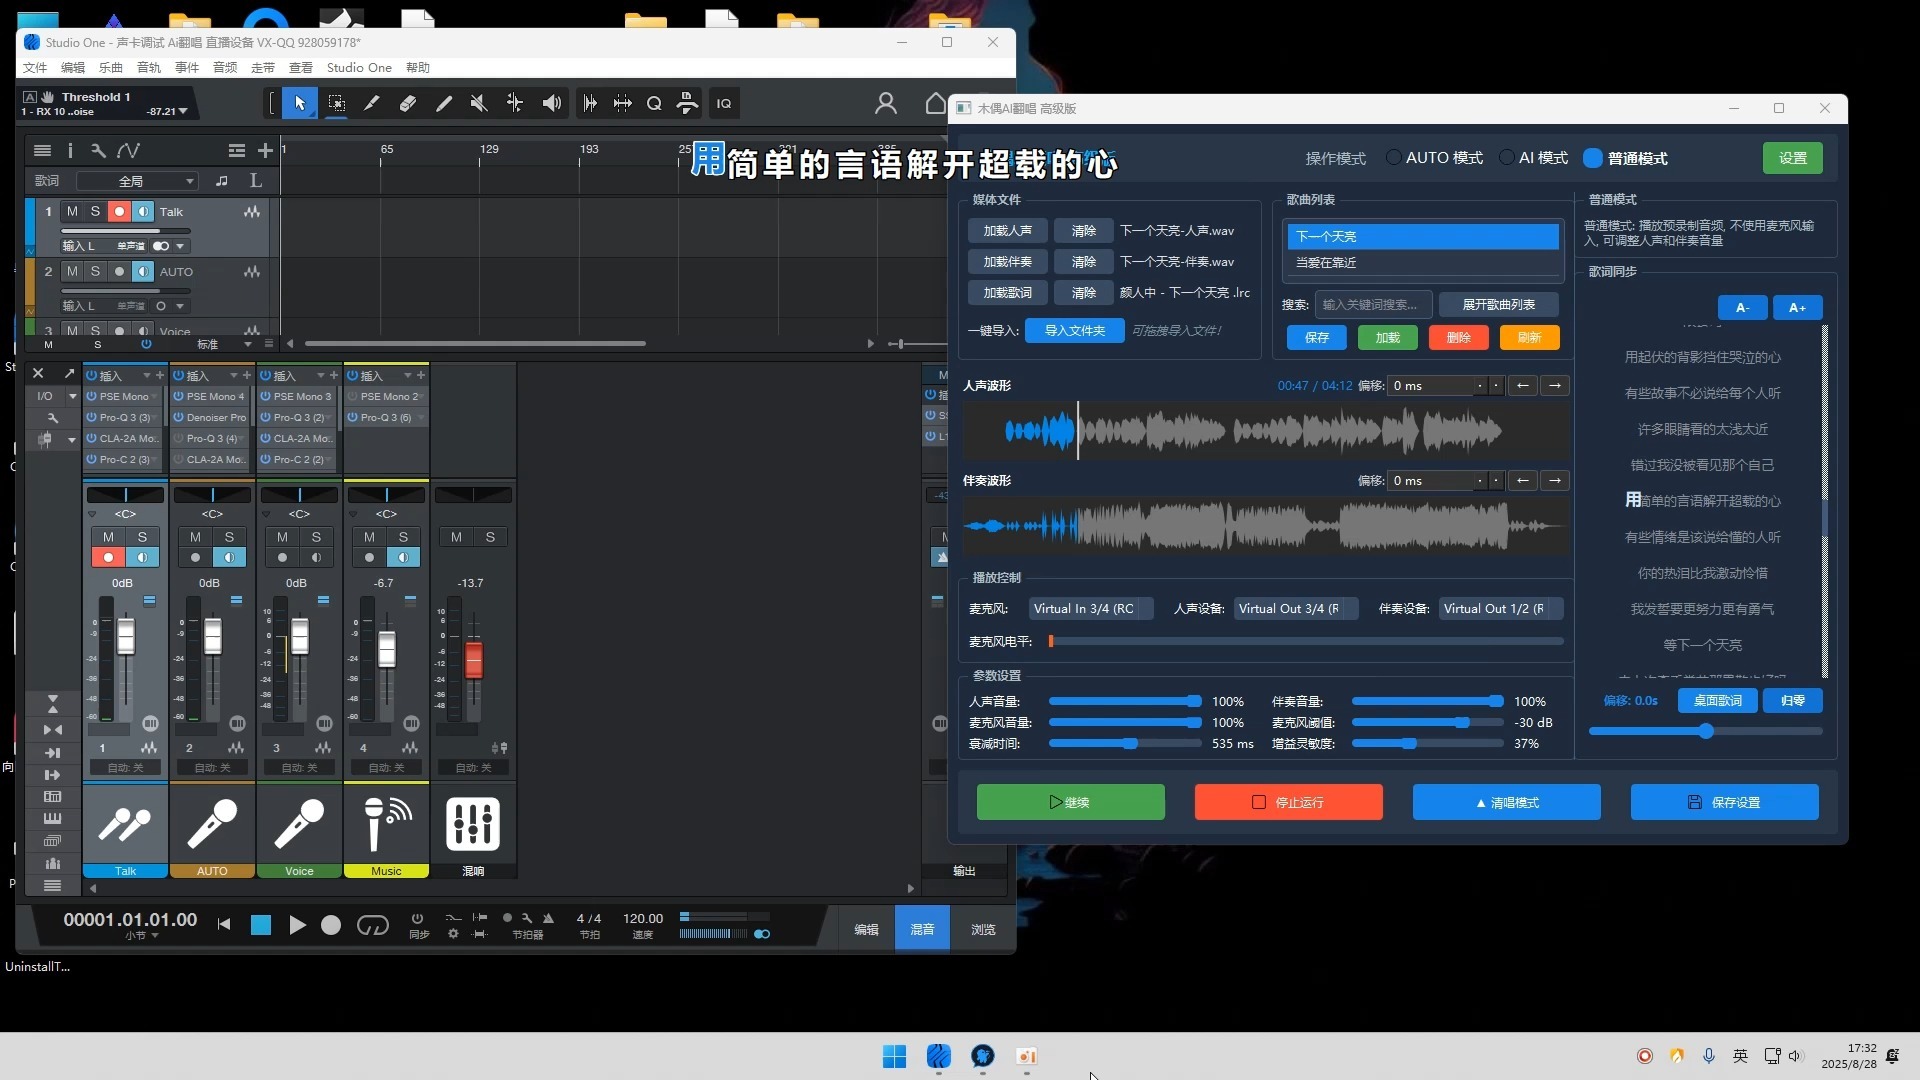Select the Bend tool in toolbar

pos(515,103)
